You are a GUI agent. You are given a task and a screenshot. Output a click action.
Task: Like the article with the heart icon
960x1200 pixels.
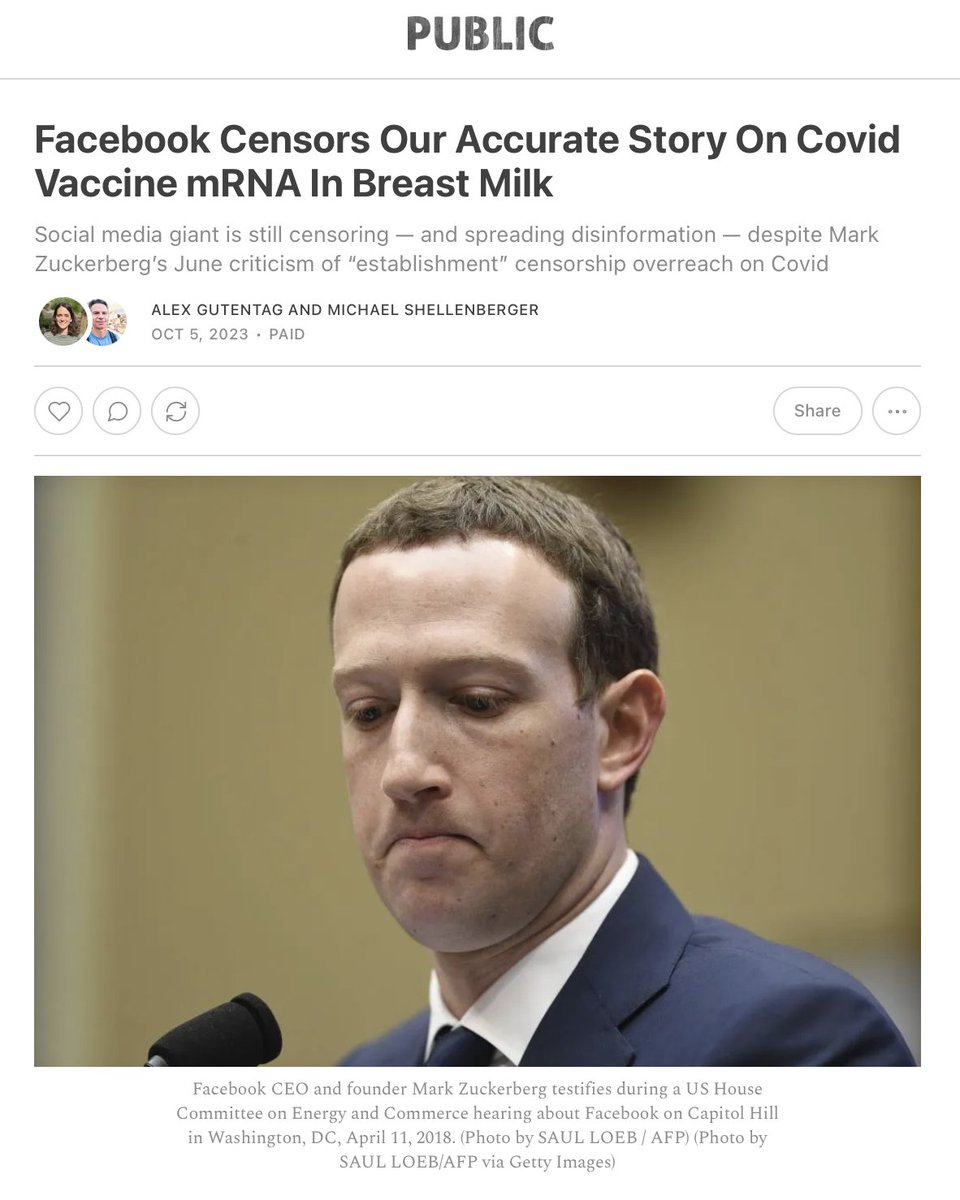pyautogui.click(x=59, y=411)
